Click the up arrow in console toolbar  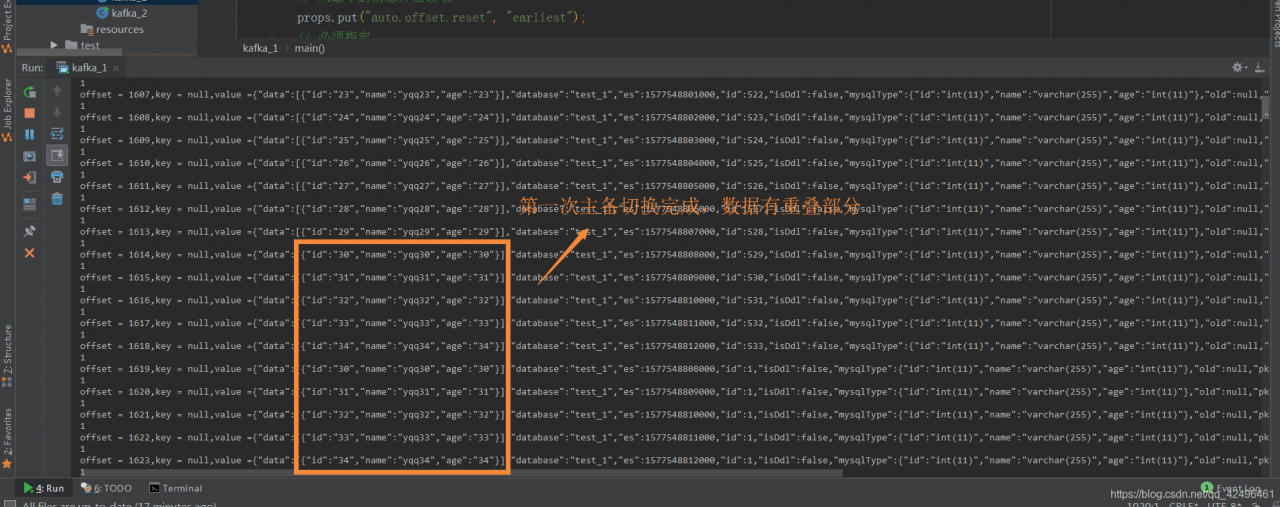click(57, 91)
